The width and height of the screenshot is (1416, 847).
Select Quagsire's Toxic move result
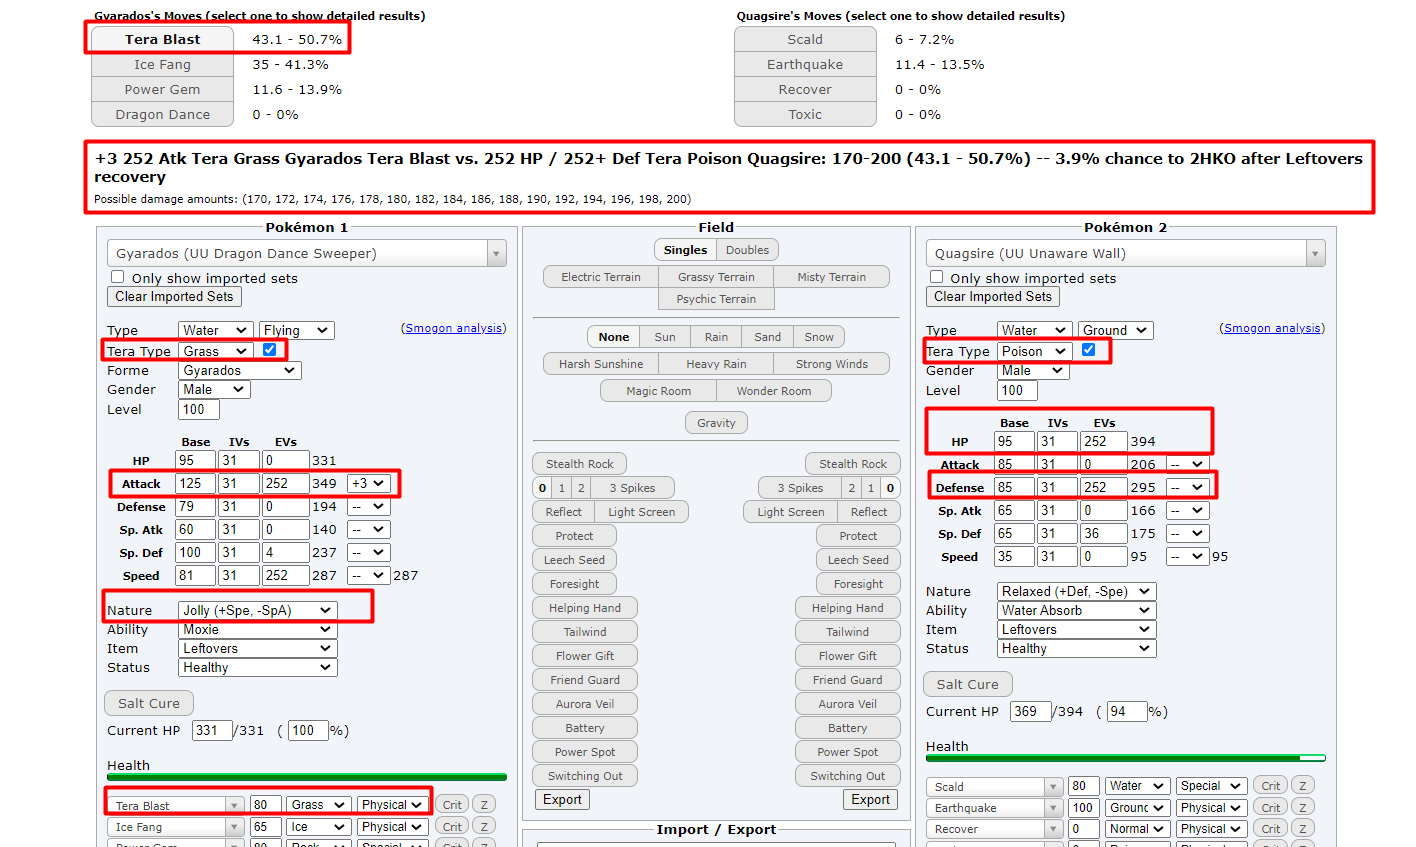click(805, 114)
